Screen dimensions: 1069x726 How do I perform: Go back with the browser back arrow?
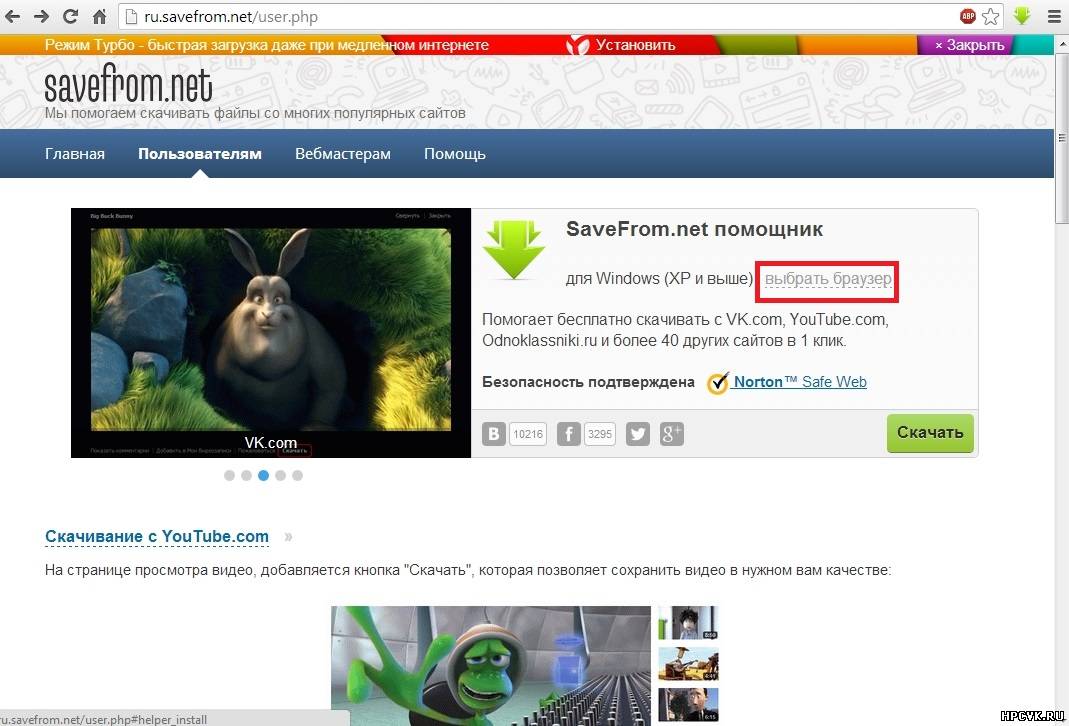[12, 16]
